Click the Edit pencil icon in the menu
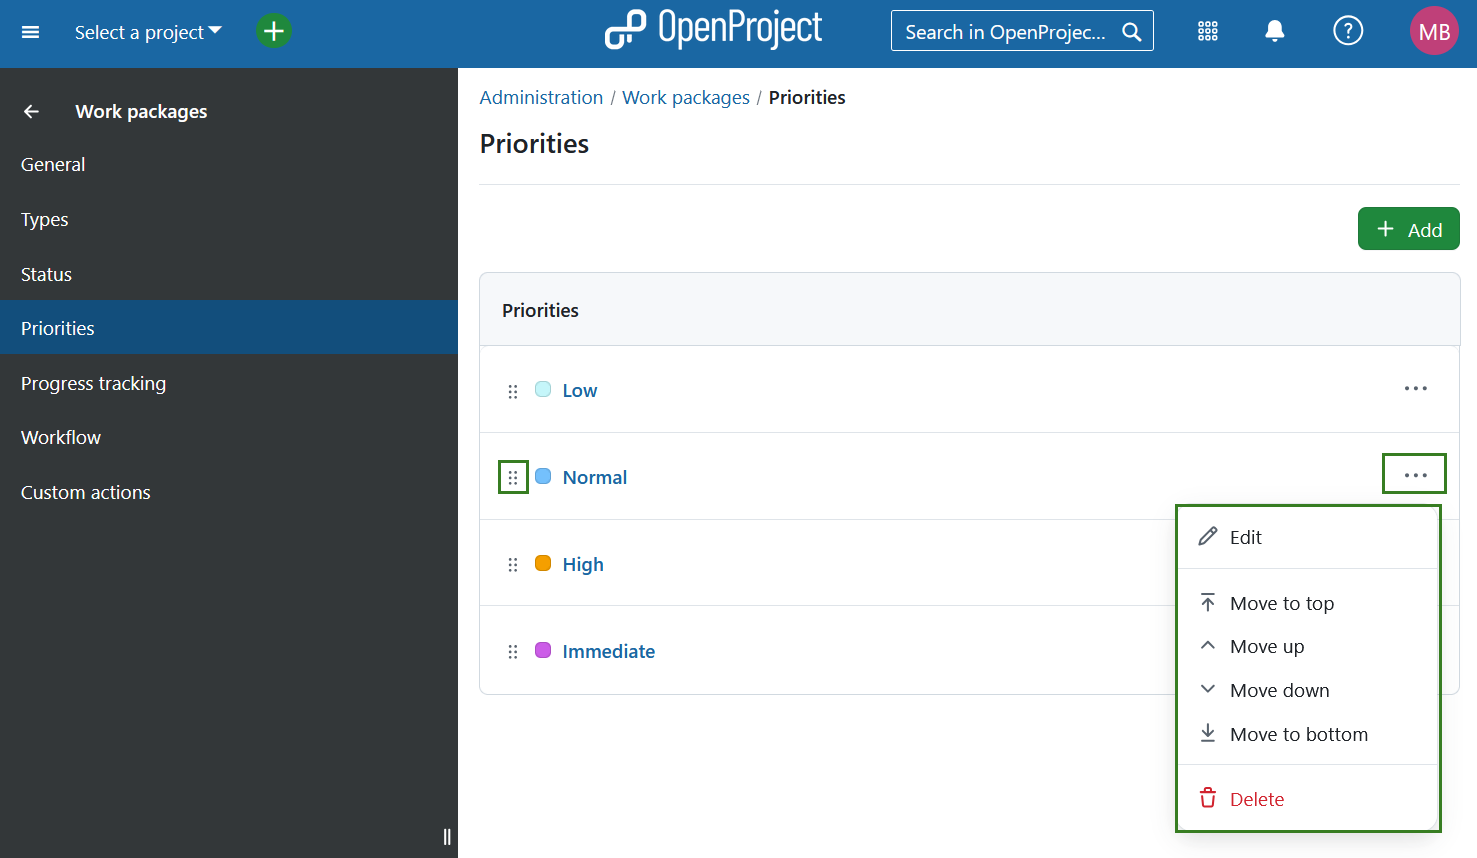Viewport: 1477px width, 858px height. point(1209,536)
